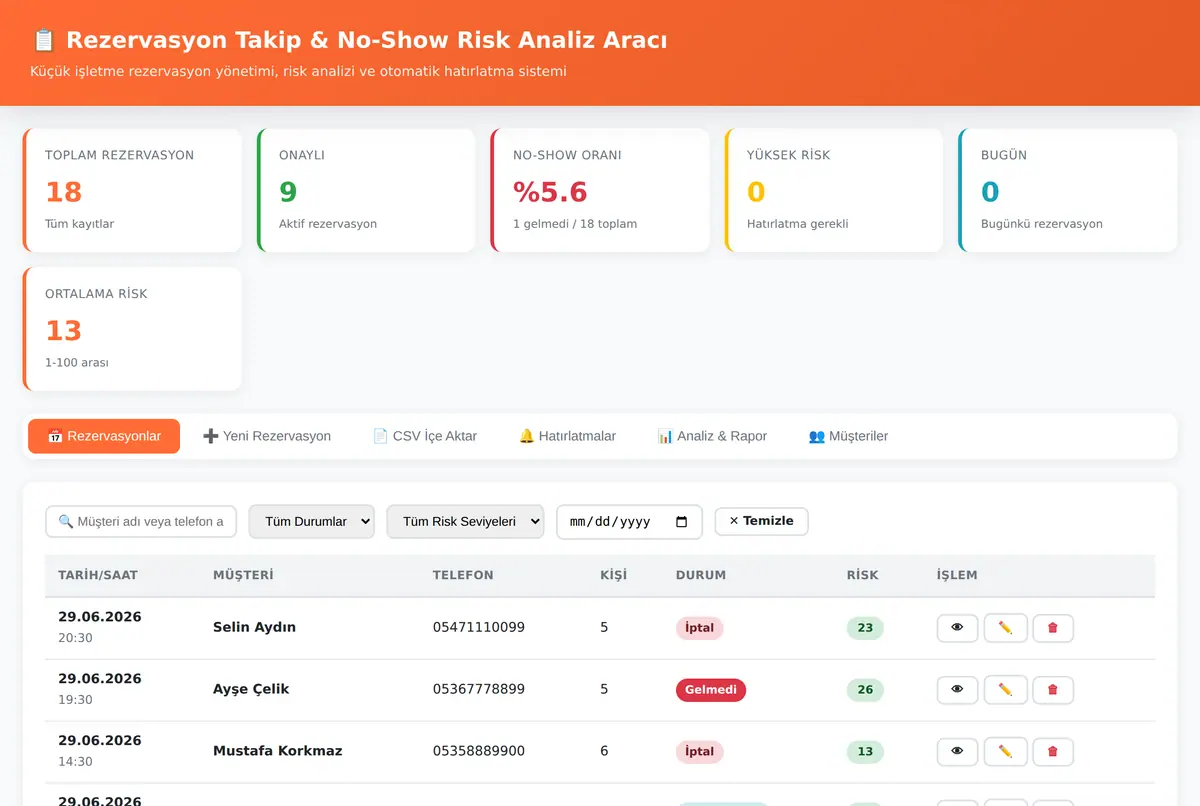This screenshot has height=806, width=1200.
Task: Click the Temizle filter reset button
Action: 761,521
